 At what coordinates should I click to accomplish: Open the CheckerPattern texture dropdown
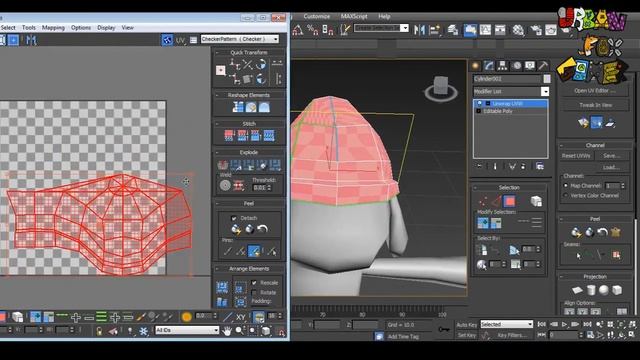(240, 39)
